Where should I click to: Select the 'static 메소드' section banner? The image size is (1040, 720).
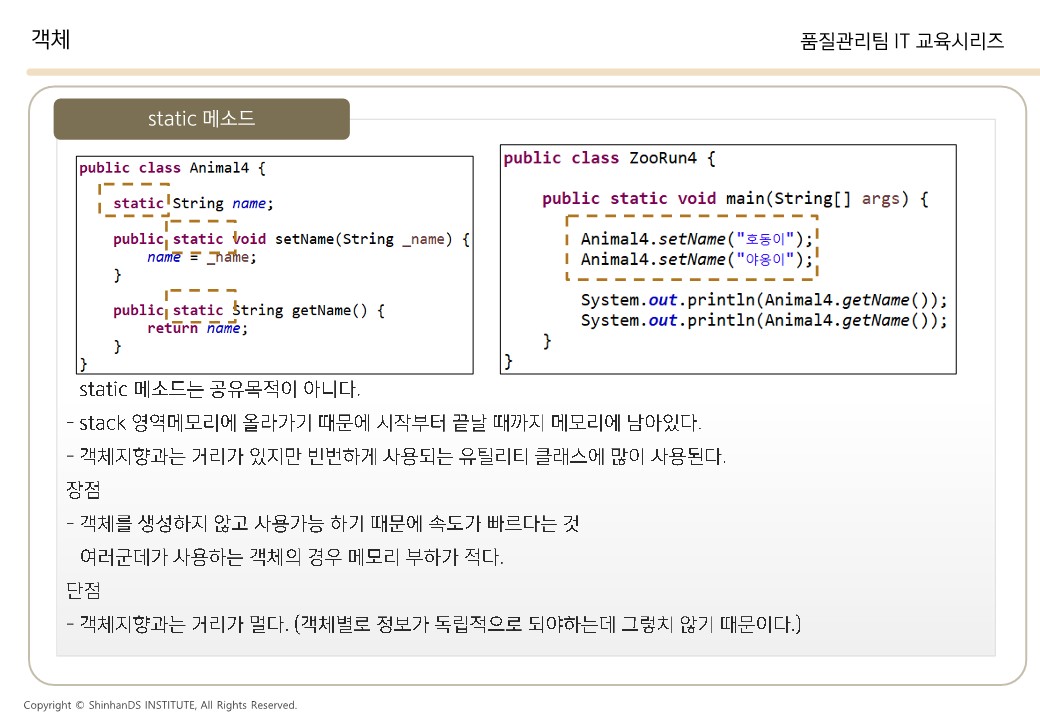[202, 119]
